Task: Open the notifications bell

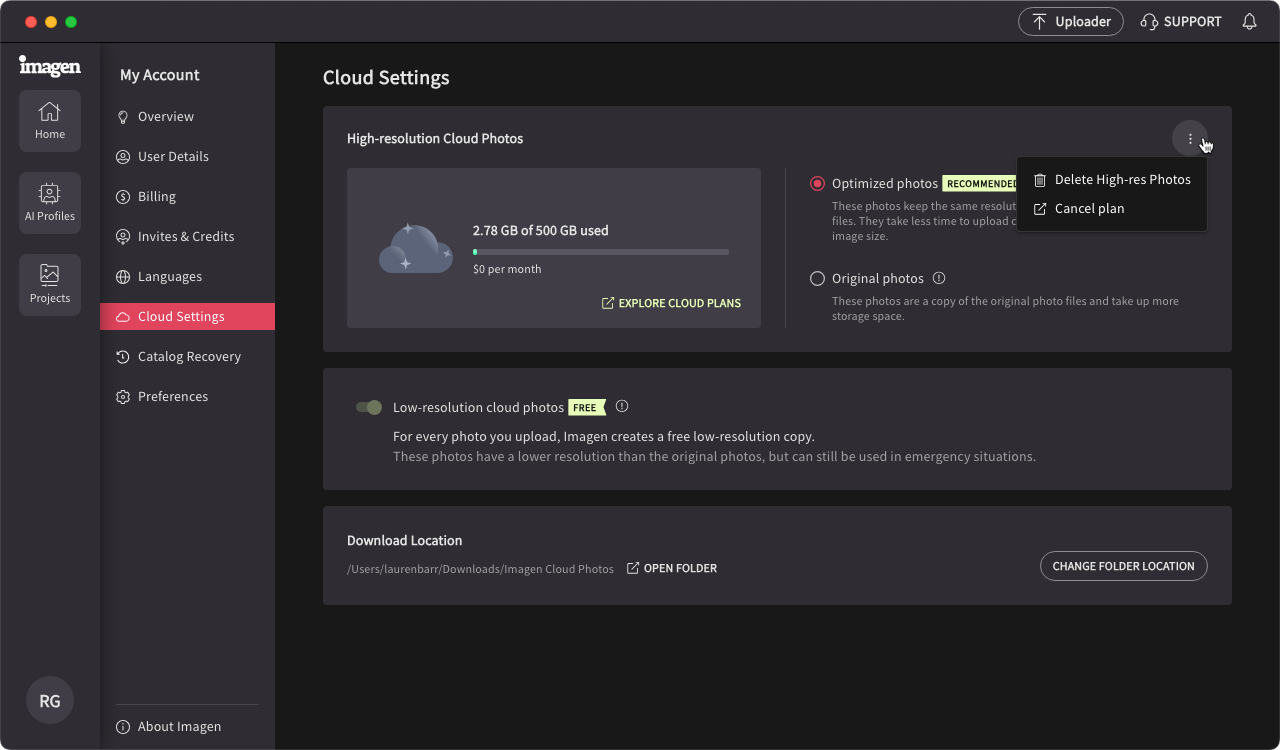Action: 1249,21
